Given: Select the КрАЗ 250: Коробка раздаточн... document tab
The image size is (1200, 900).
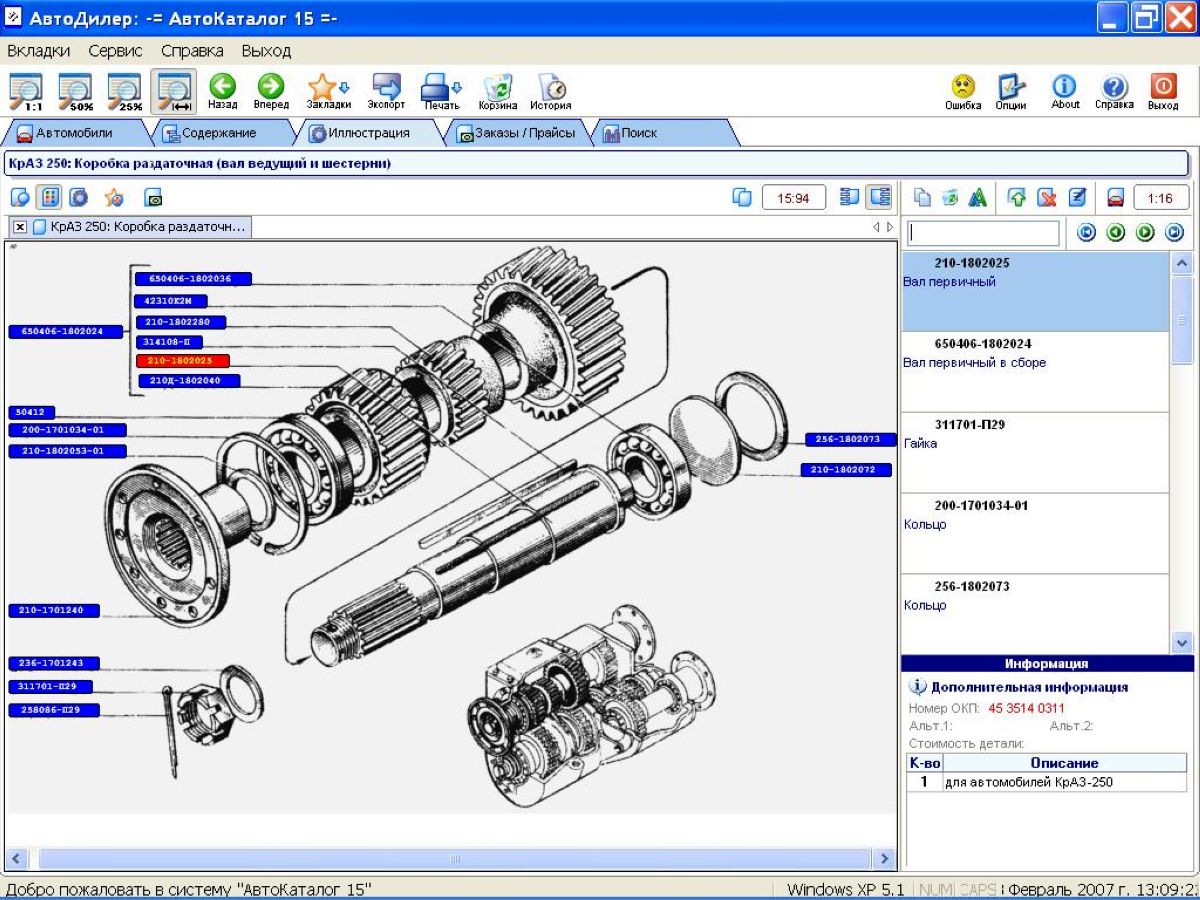Looking at the screenshot, I should (139, 227).
